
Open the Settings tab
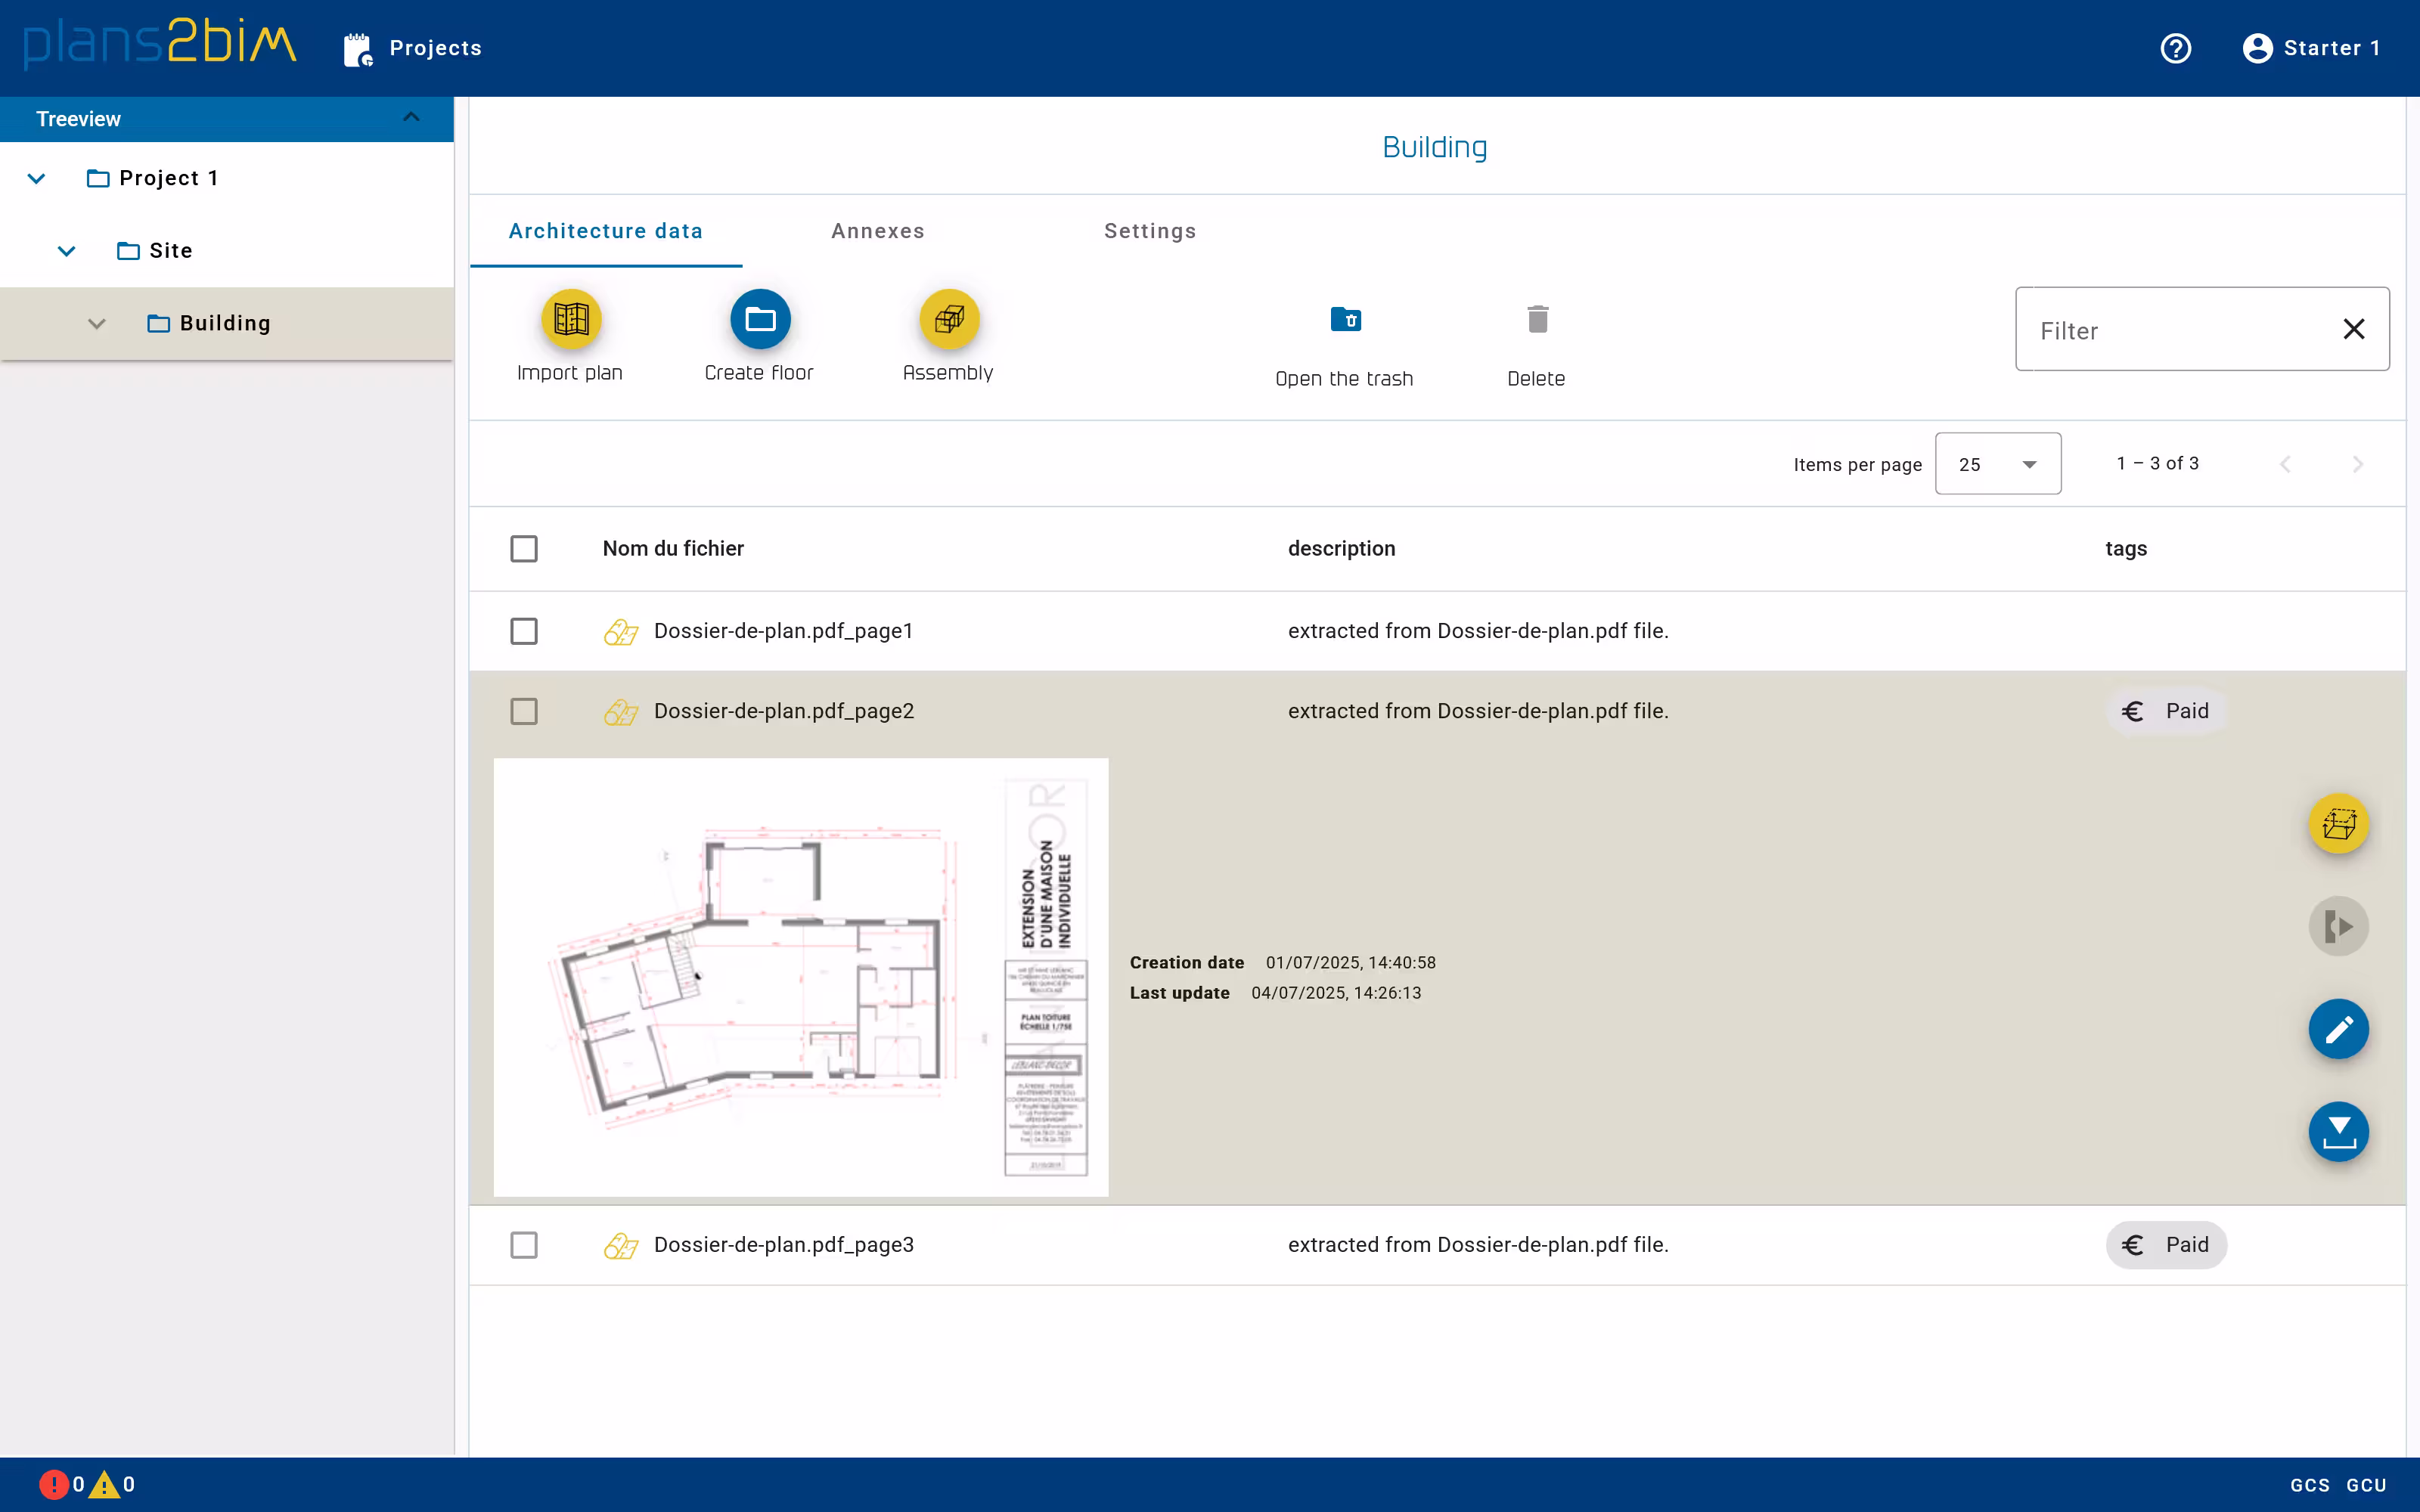(1149, 231)
